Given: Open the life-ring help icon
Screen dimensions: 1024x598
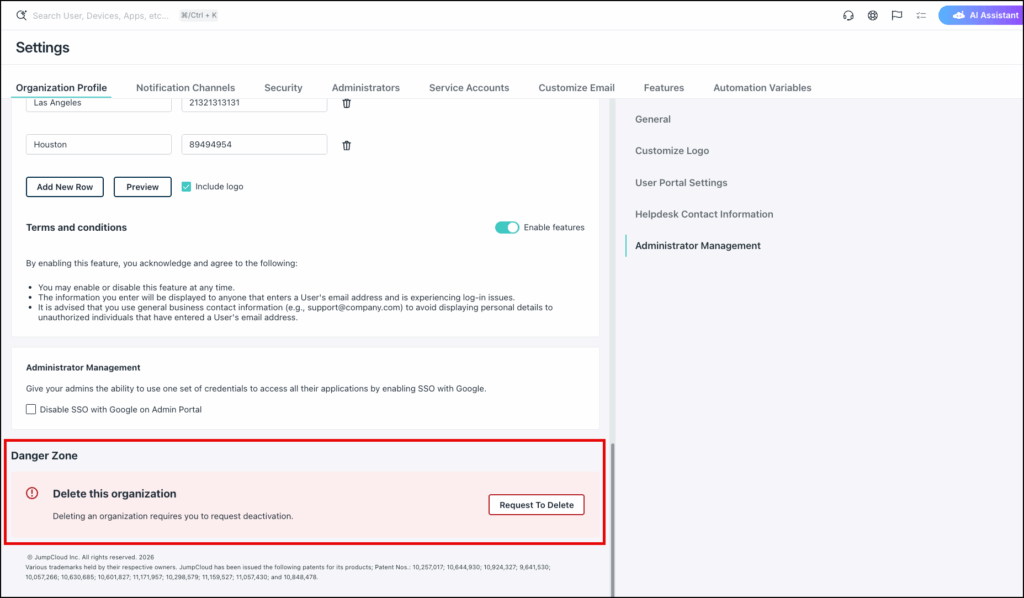Looking at the screenshot, I should (x=873, y=16).
